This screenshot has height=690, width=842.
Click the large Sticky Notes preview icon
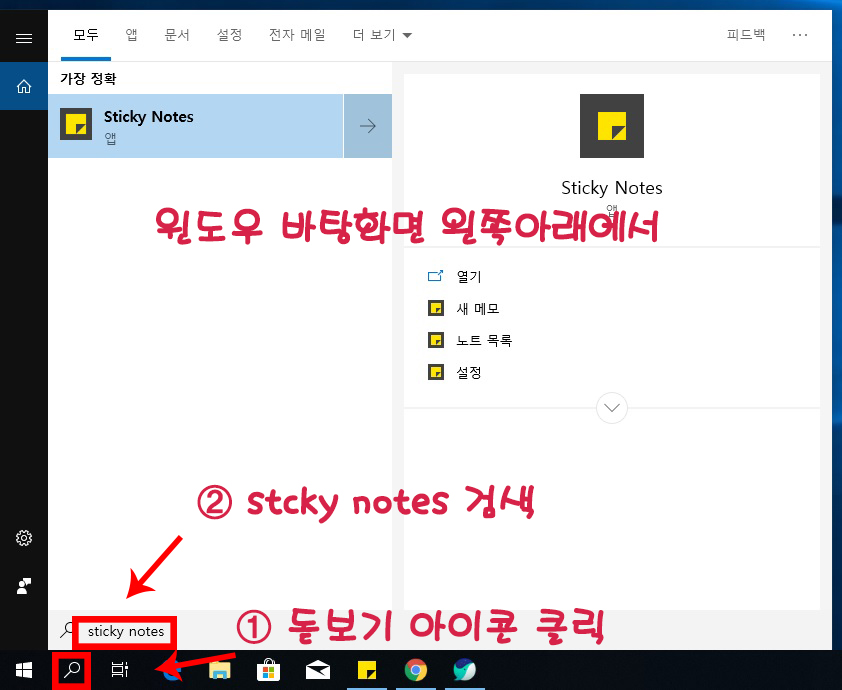(x=612, y=126)
